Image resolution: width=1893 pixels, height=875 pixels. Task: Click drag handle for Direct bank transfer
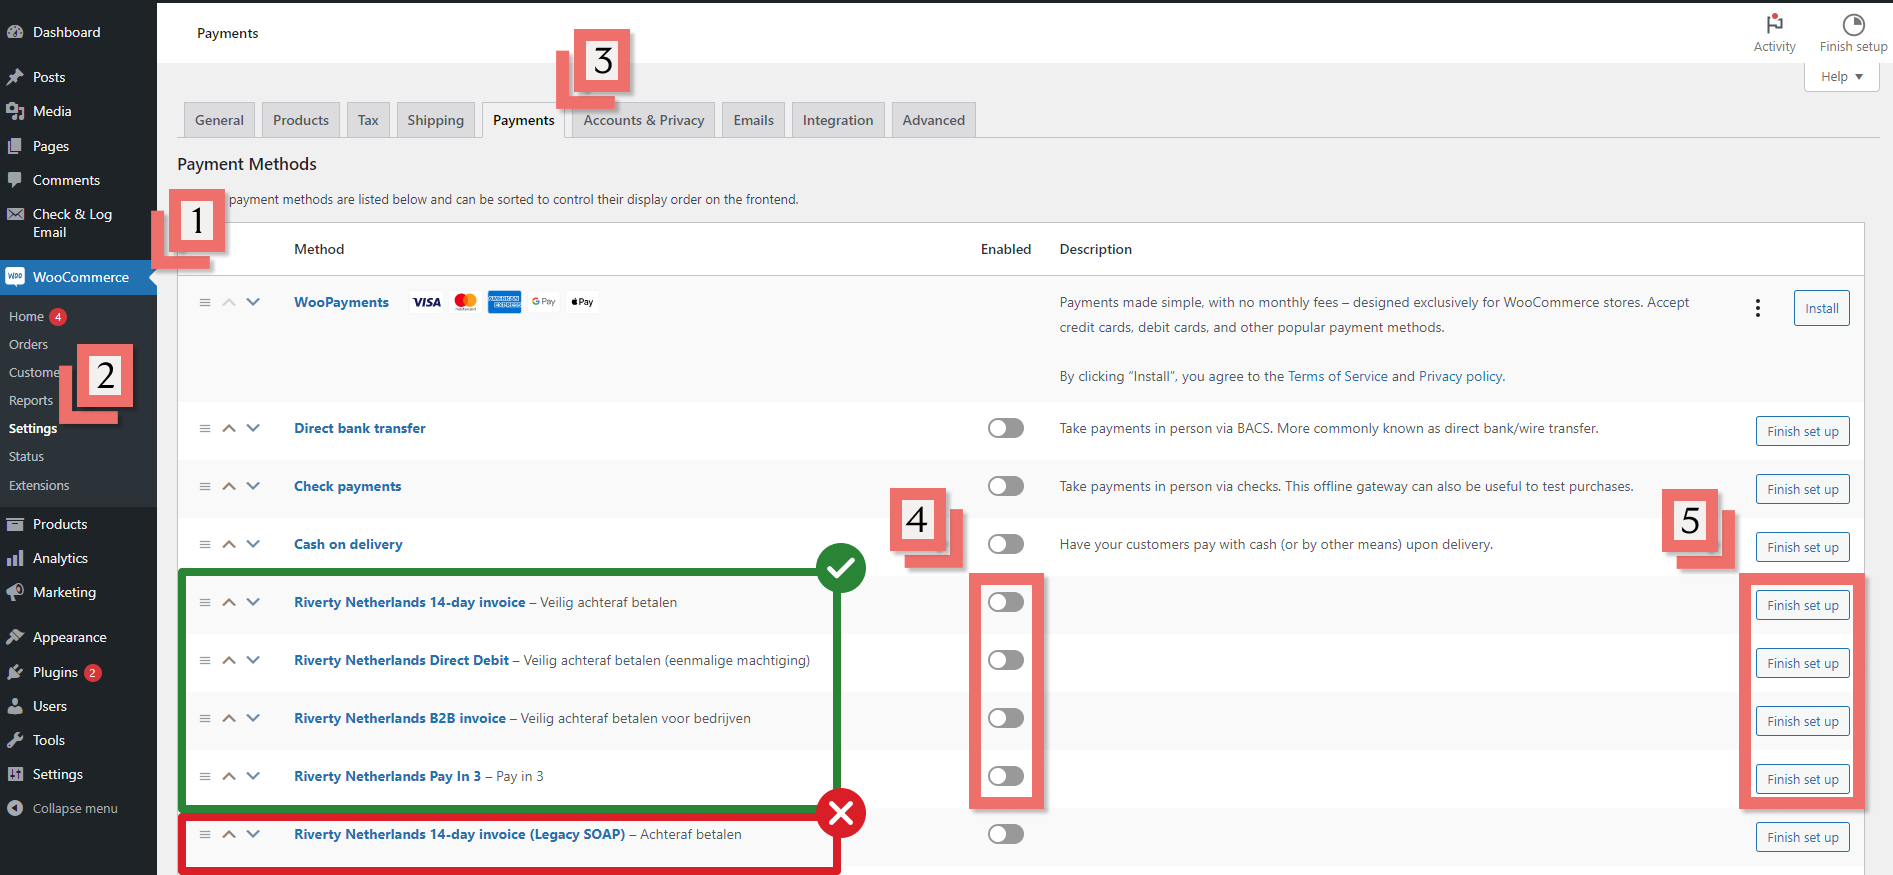click(x=205, y=428)
